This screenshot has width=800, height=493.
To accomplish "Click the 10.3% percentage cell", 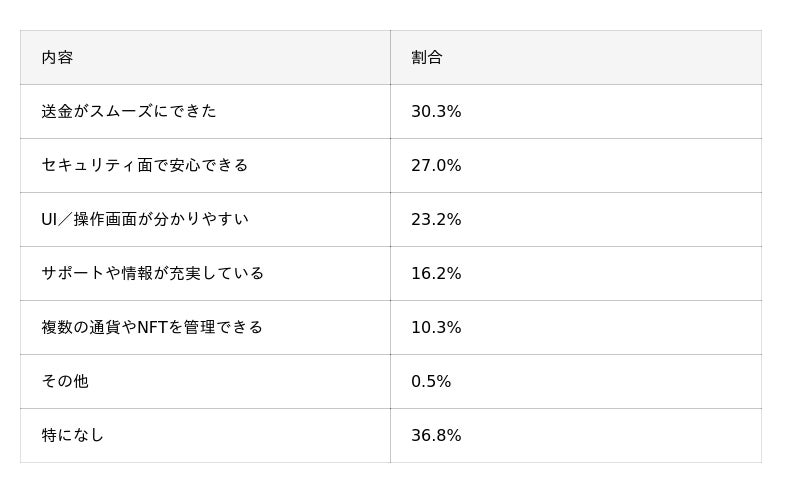I will (x=436, y=328).
